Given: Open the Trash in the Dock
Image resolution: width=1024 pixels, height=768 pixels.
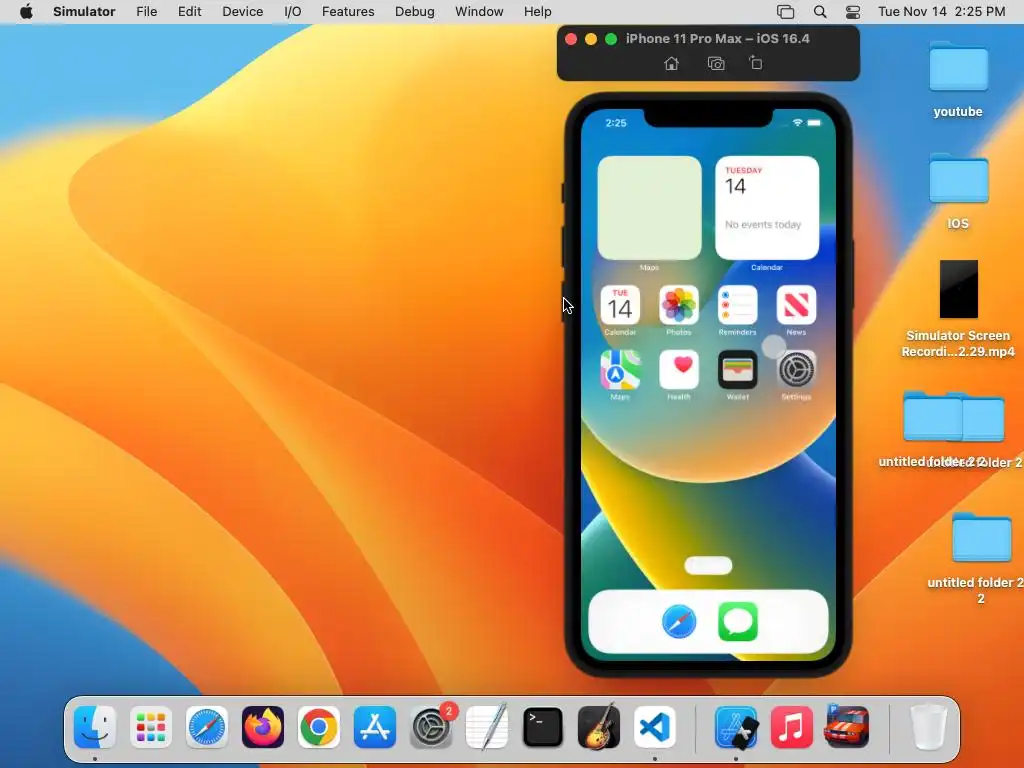Looking at the screenshot, I should (928, 727).
